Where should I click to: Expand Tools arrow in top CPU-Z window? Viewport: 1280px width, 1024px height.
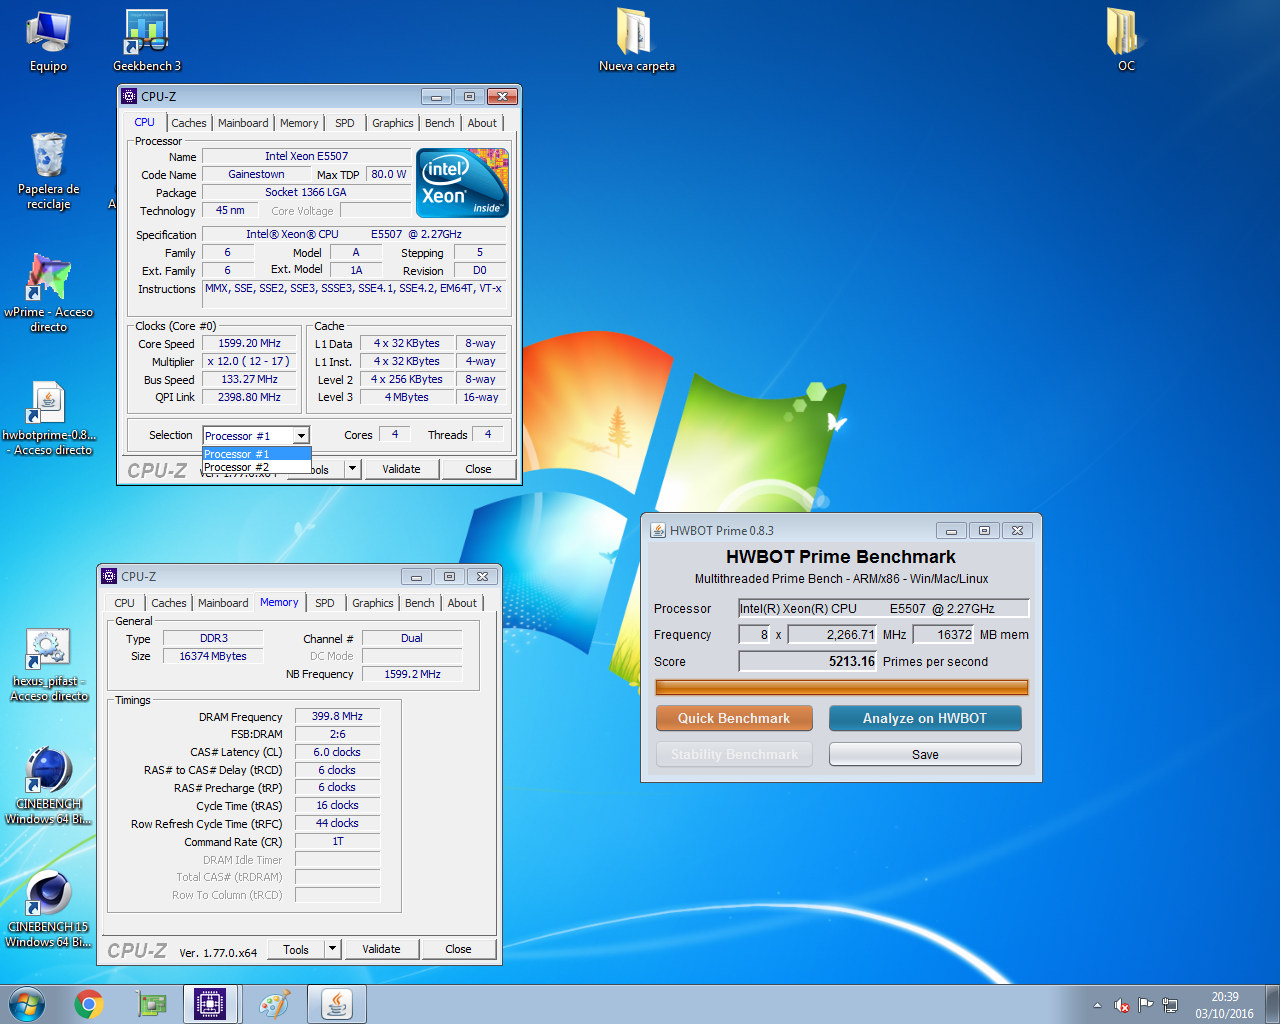pos(352,469)
